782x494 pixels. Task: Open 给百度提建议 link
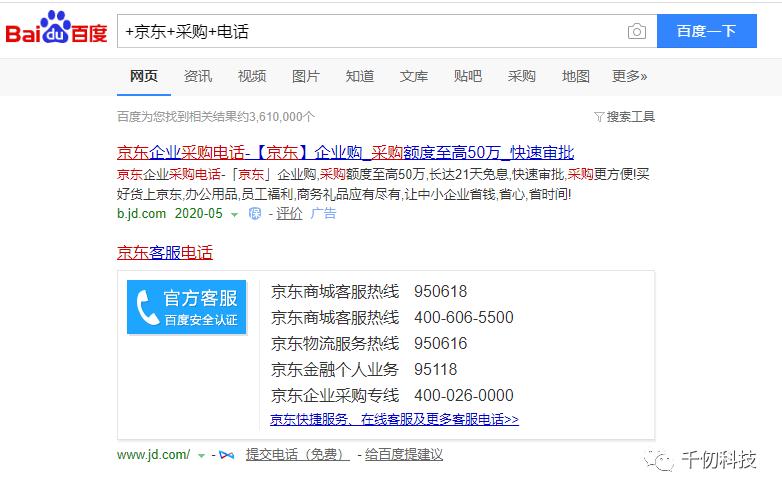coord(403,455)
